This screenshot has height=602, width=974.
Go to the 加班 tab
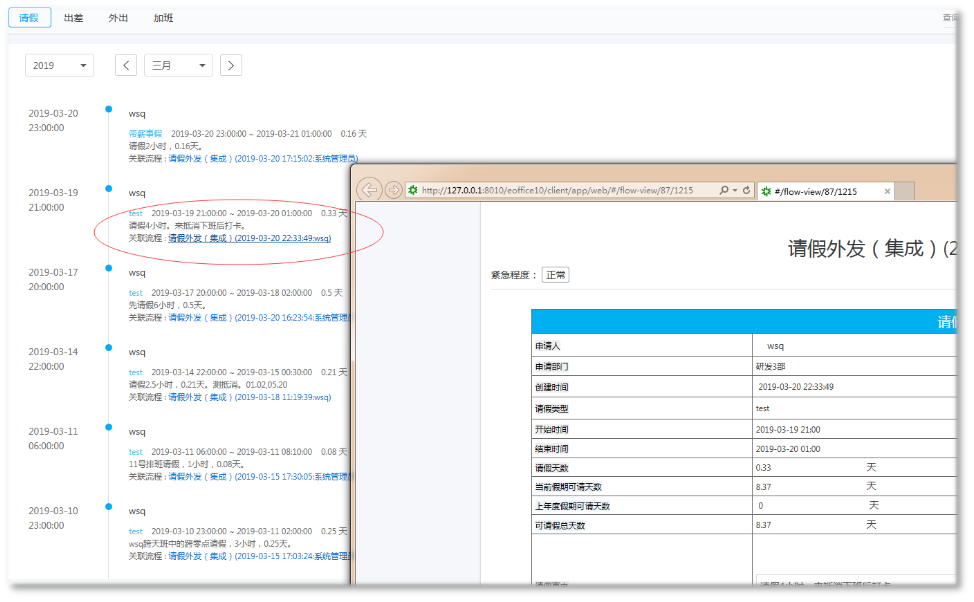[x=163, y=18]
